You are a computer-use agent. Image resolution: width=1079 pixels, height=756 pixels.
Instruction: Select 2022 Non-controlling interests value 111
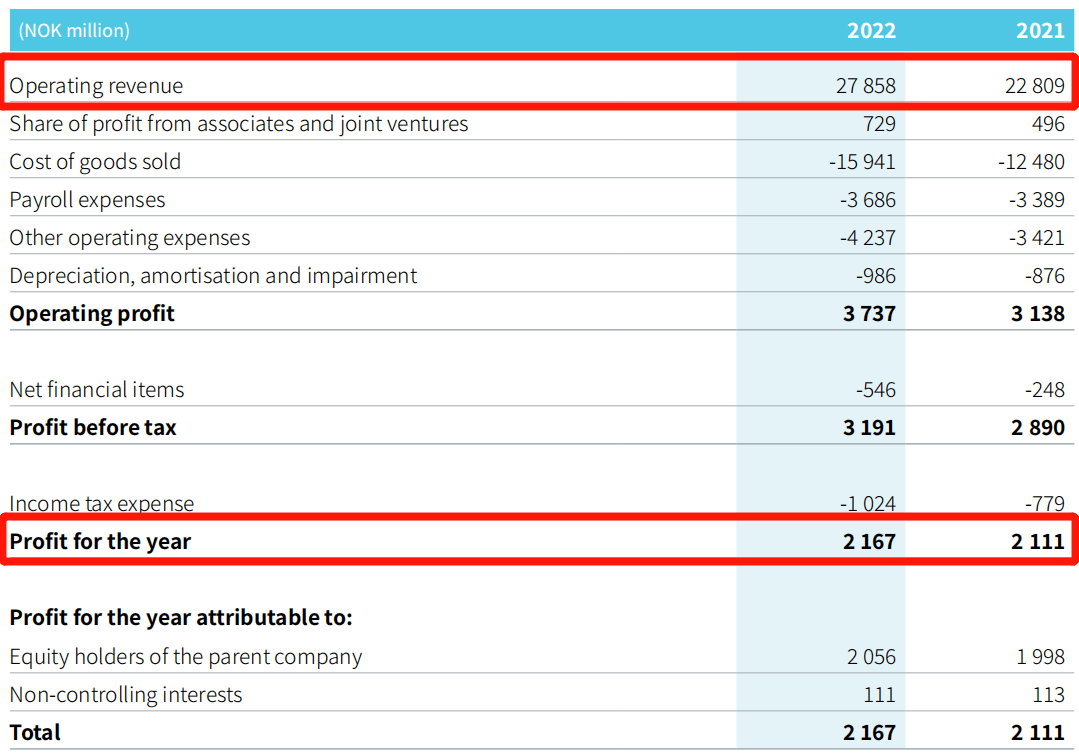(x=878, y=695)
